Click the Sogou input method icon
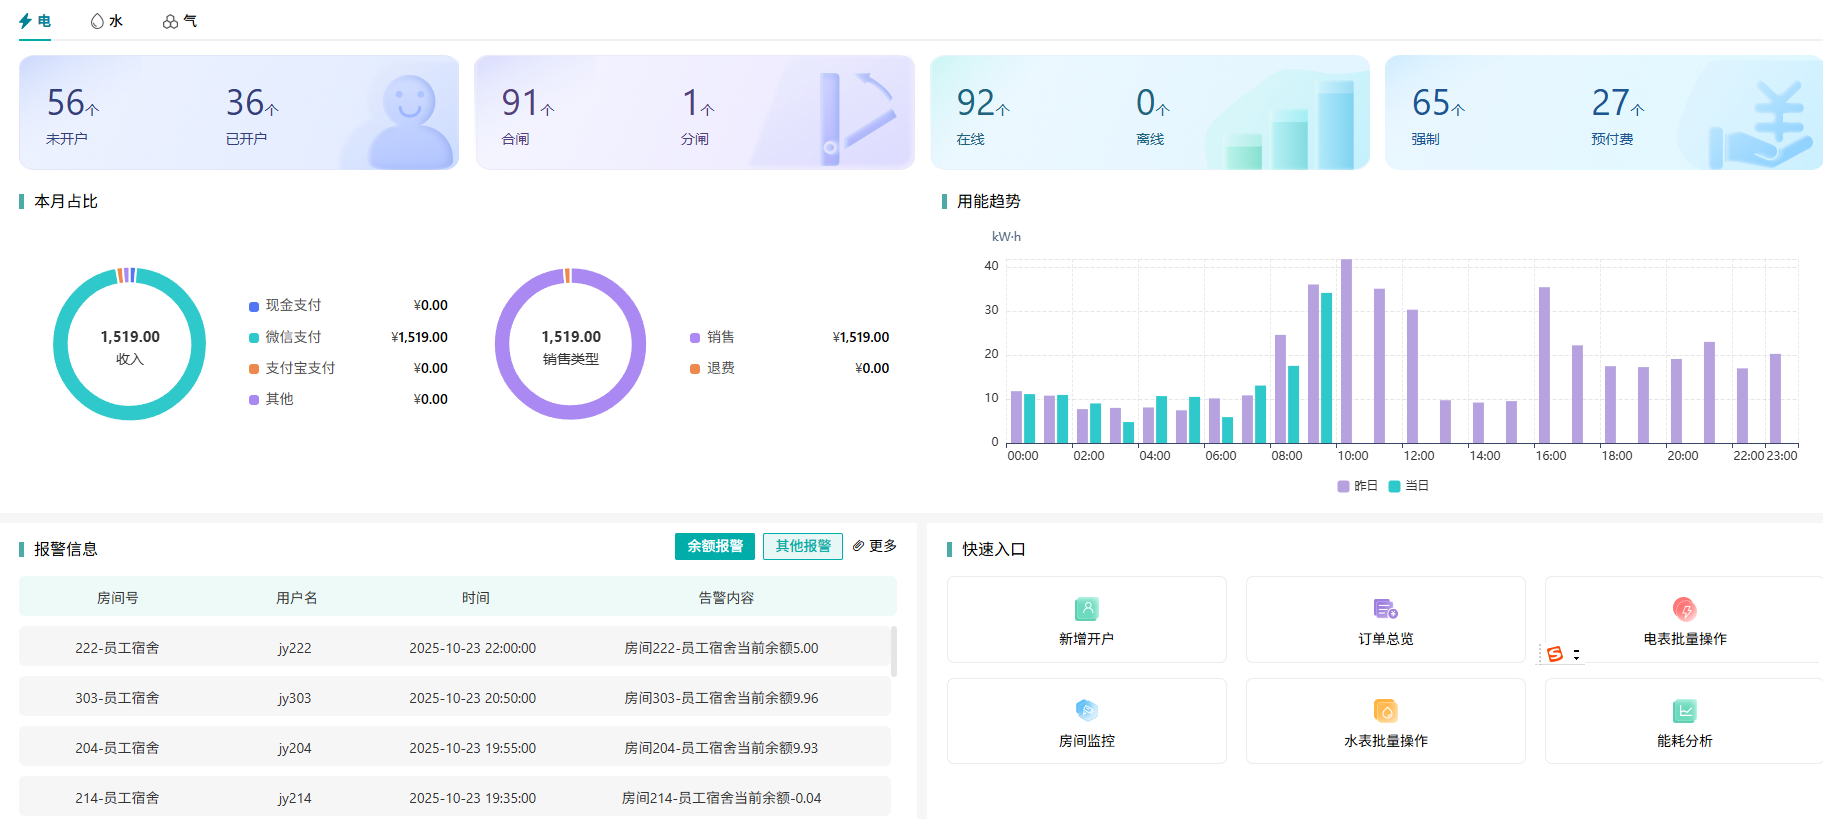 (x=1555, y=654)
